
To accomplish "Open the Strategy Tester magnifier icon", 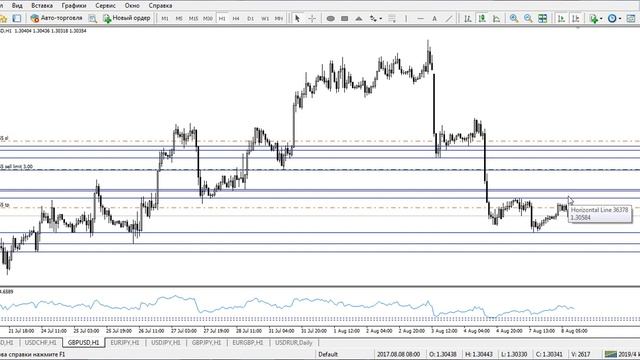I will (x=93, y=18).
